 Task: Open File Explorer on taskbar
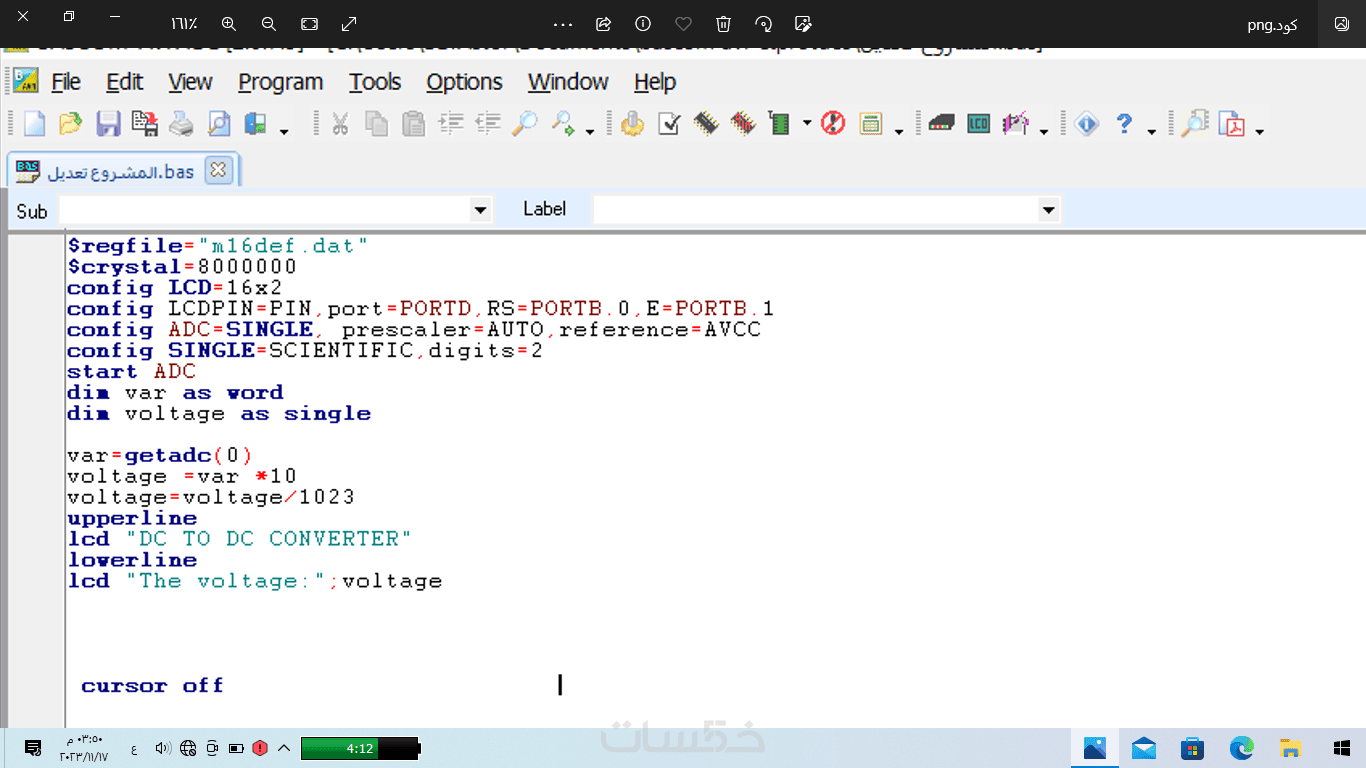[1291, 748]
